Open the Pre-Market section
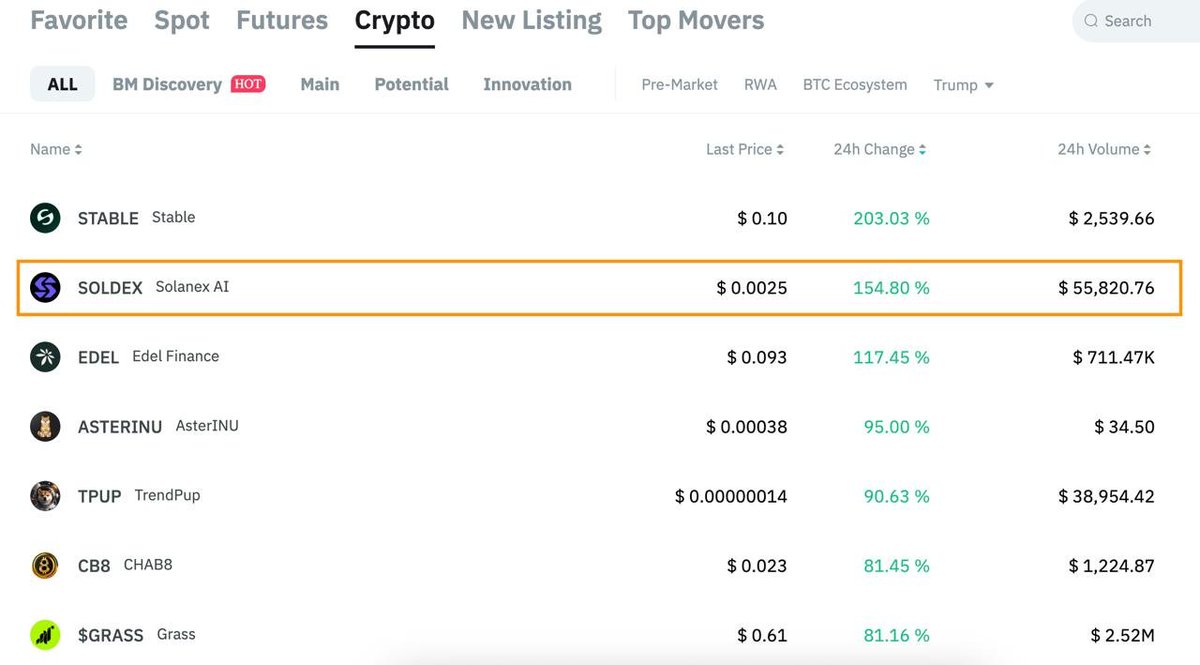The height and width of the screenshot is (665, 1200). [679, 85]
